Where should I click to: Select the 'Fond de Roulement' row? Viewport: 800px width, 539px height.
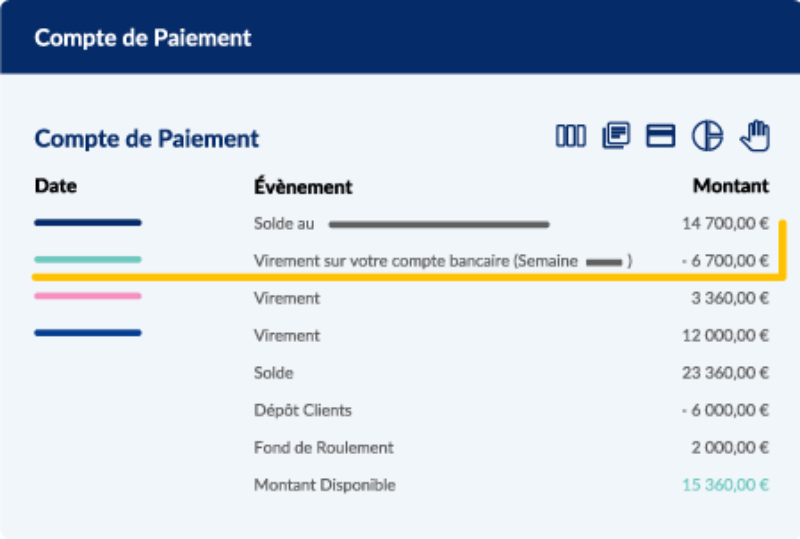coord(323,447)
